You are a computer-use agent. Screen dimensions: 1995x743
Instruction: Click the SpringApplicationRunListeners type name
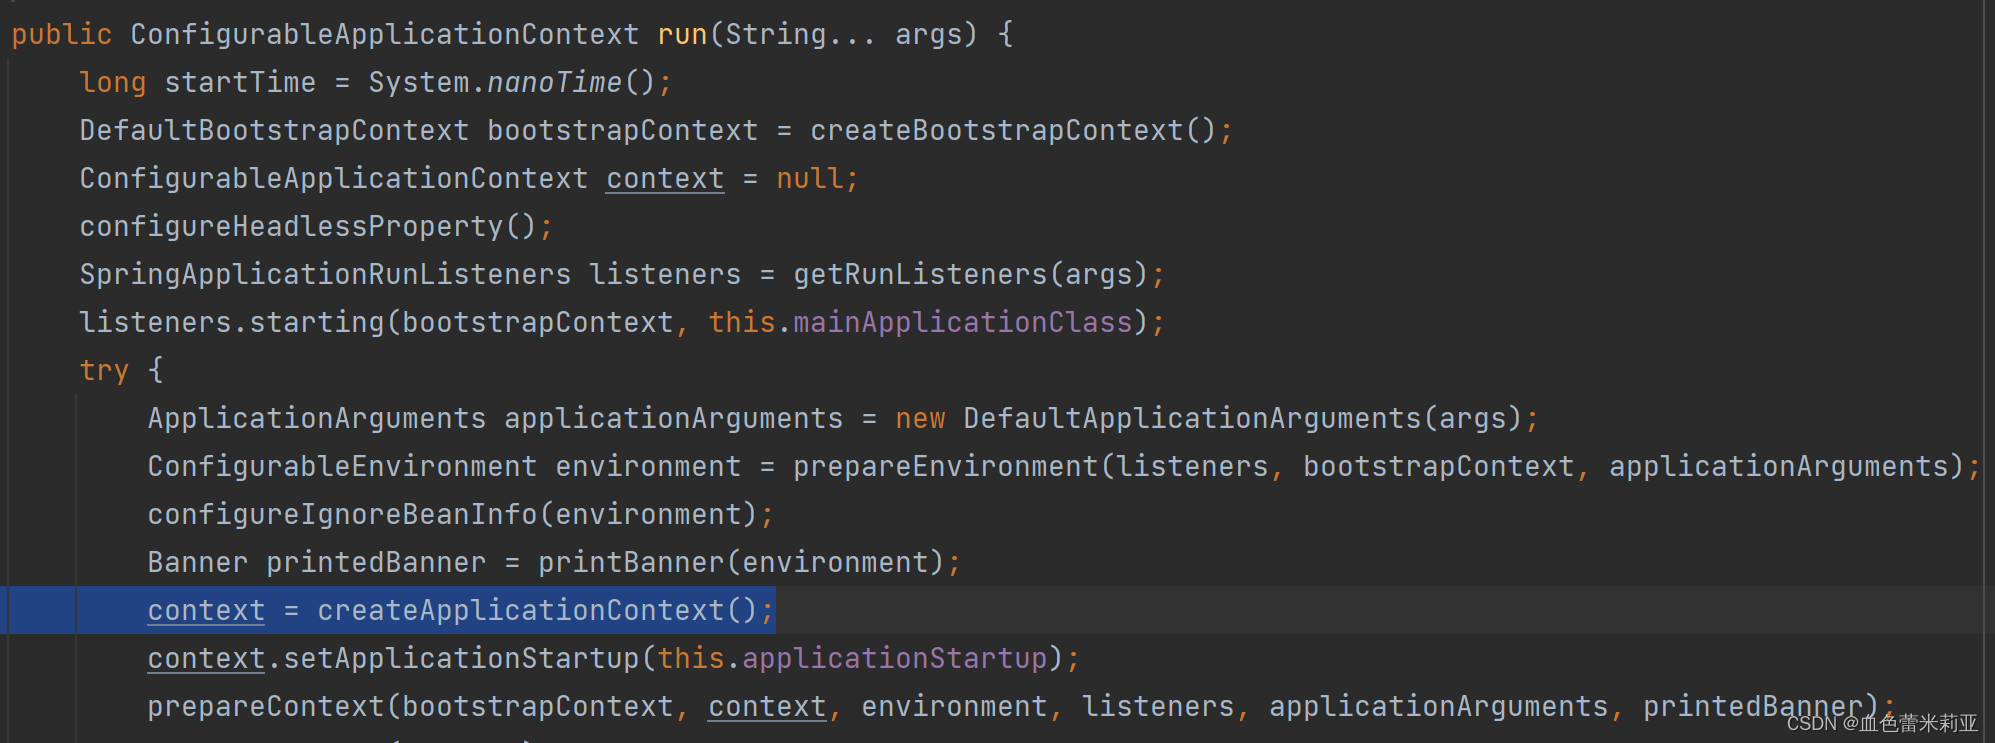click(x=325, y=274)
